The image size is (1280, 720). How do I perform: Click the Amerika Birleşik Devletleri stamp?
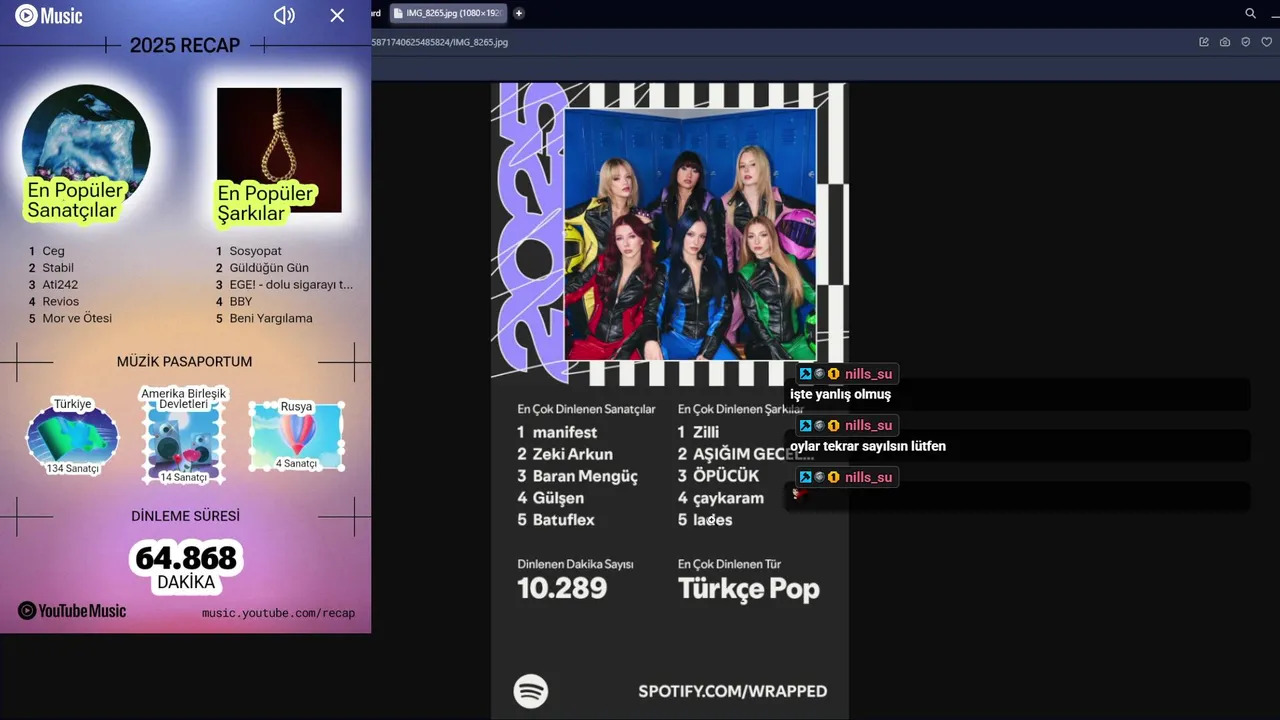point(183,436)
